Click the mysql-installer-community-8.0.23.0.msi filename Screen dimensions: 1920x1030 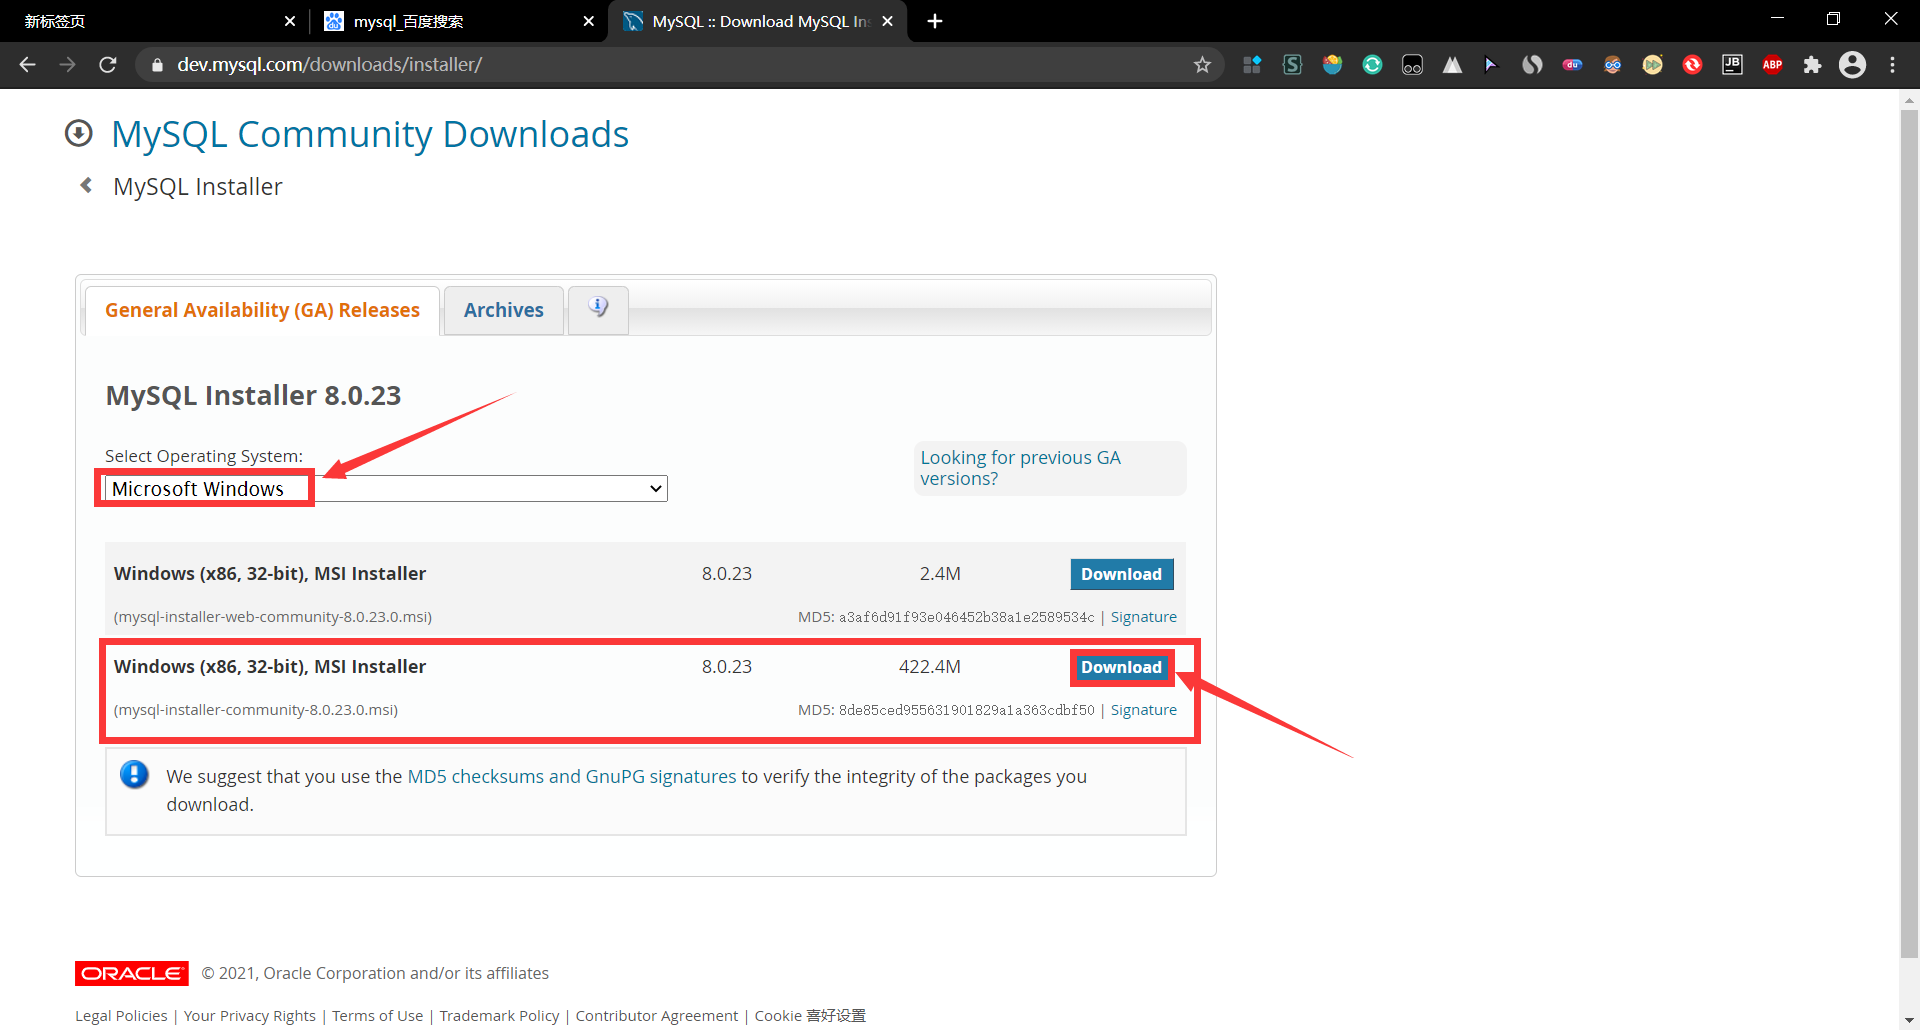pos(256,710)
